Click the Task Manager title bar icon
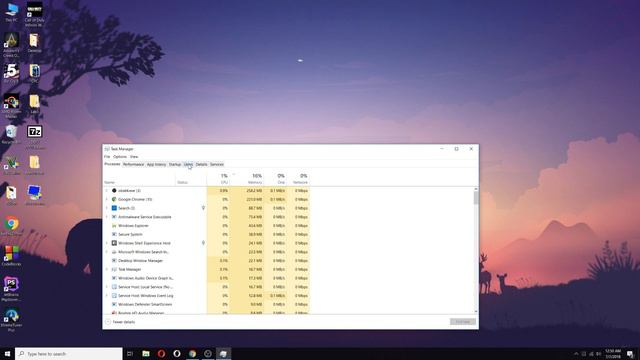This screenshot has height=360, width=640. [x=107, y=149]
